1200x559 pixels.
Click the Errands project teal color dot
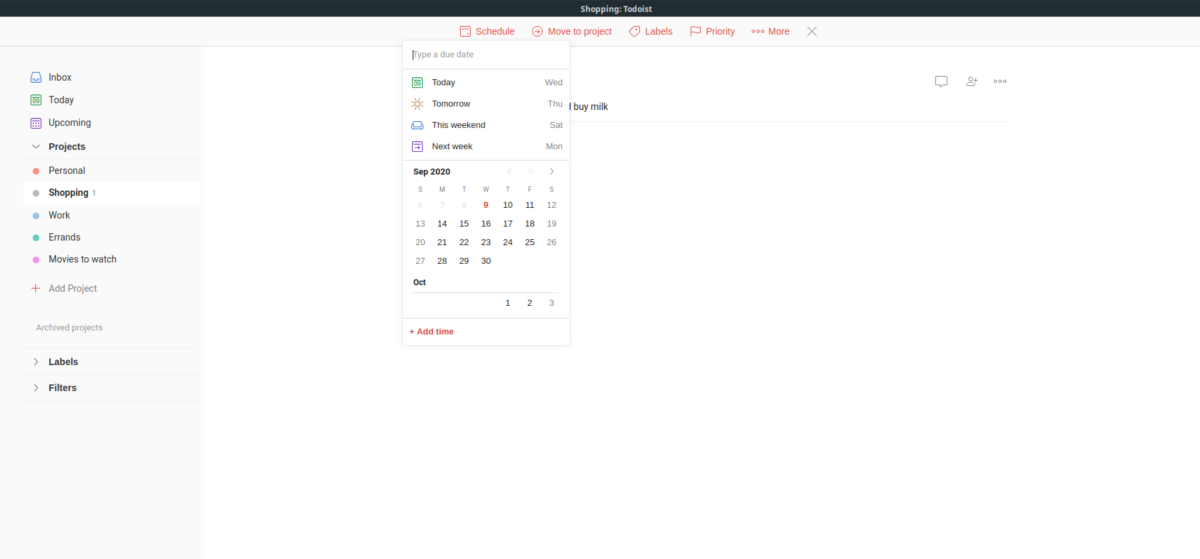(x=36, y=238)
